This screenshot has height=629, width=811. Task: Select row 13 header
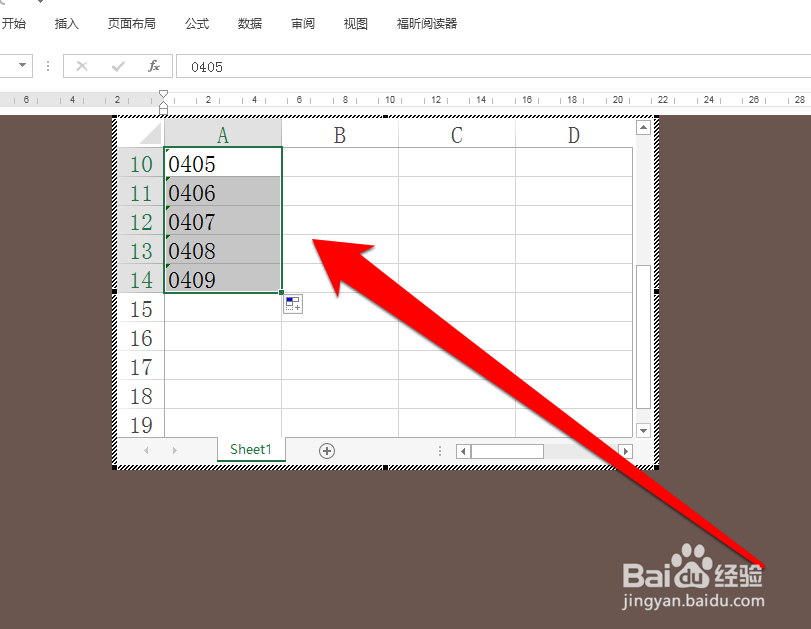141,251
